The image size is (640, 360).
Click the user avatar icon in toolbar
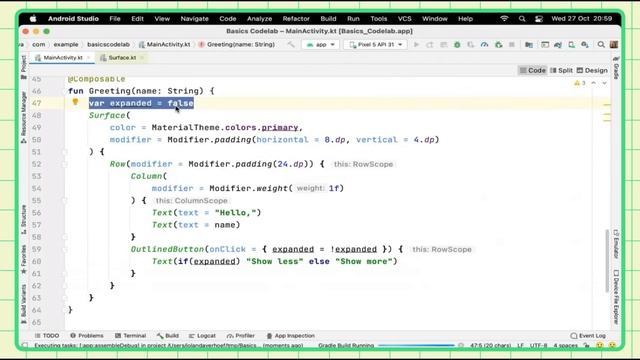tap(613, 44)
